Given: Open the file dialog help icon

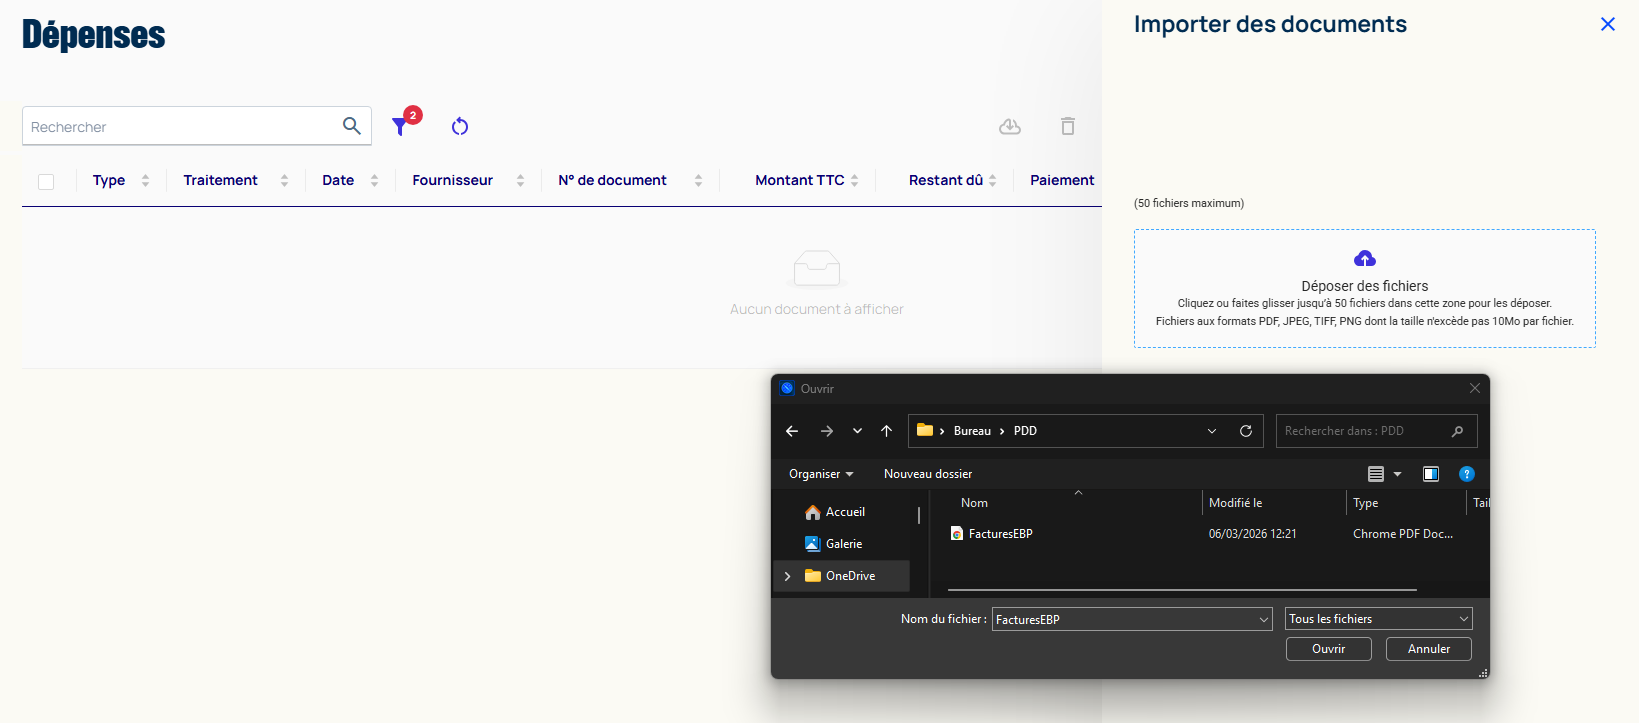Looking at the screenshot, I should (1467, 474).
